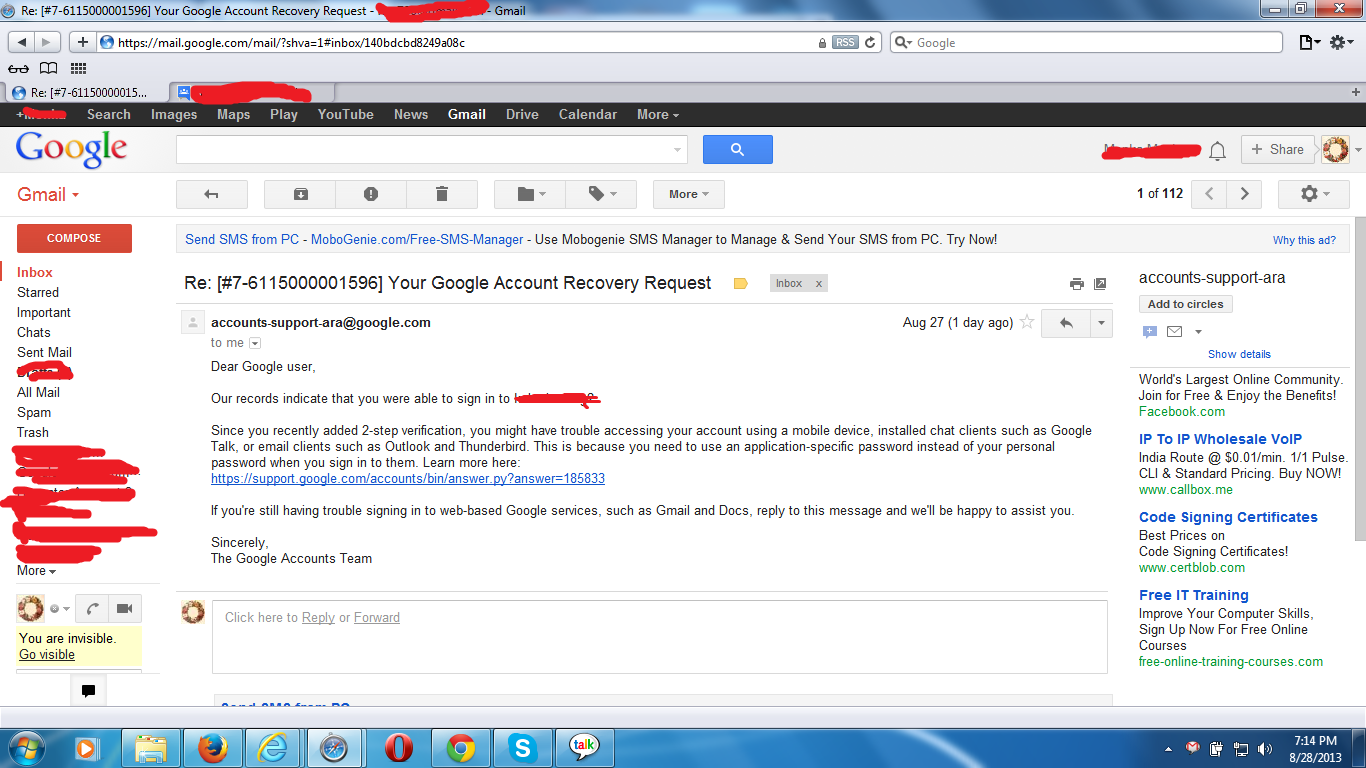Open conversation in a new window
This screenshot has width=1366, height=768.
click(x=1100, y=284)
